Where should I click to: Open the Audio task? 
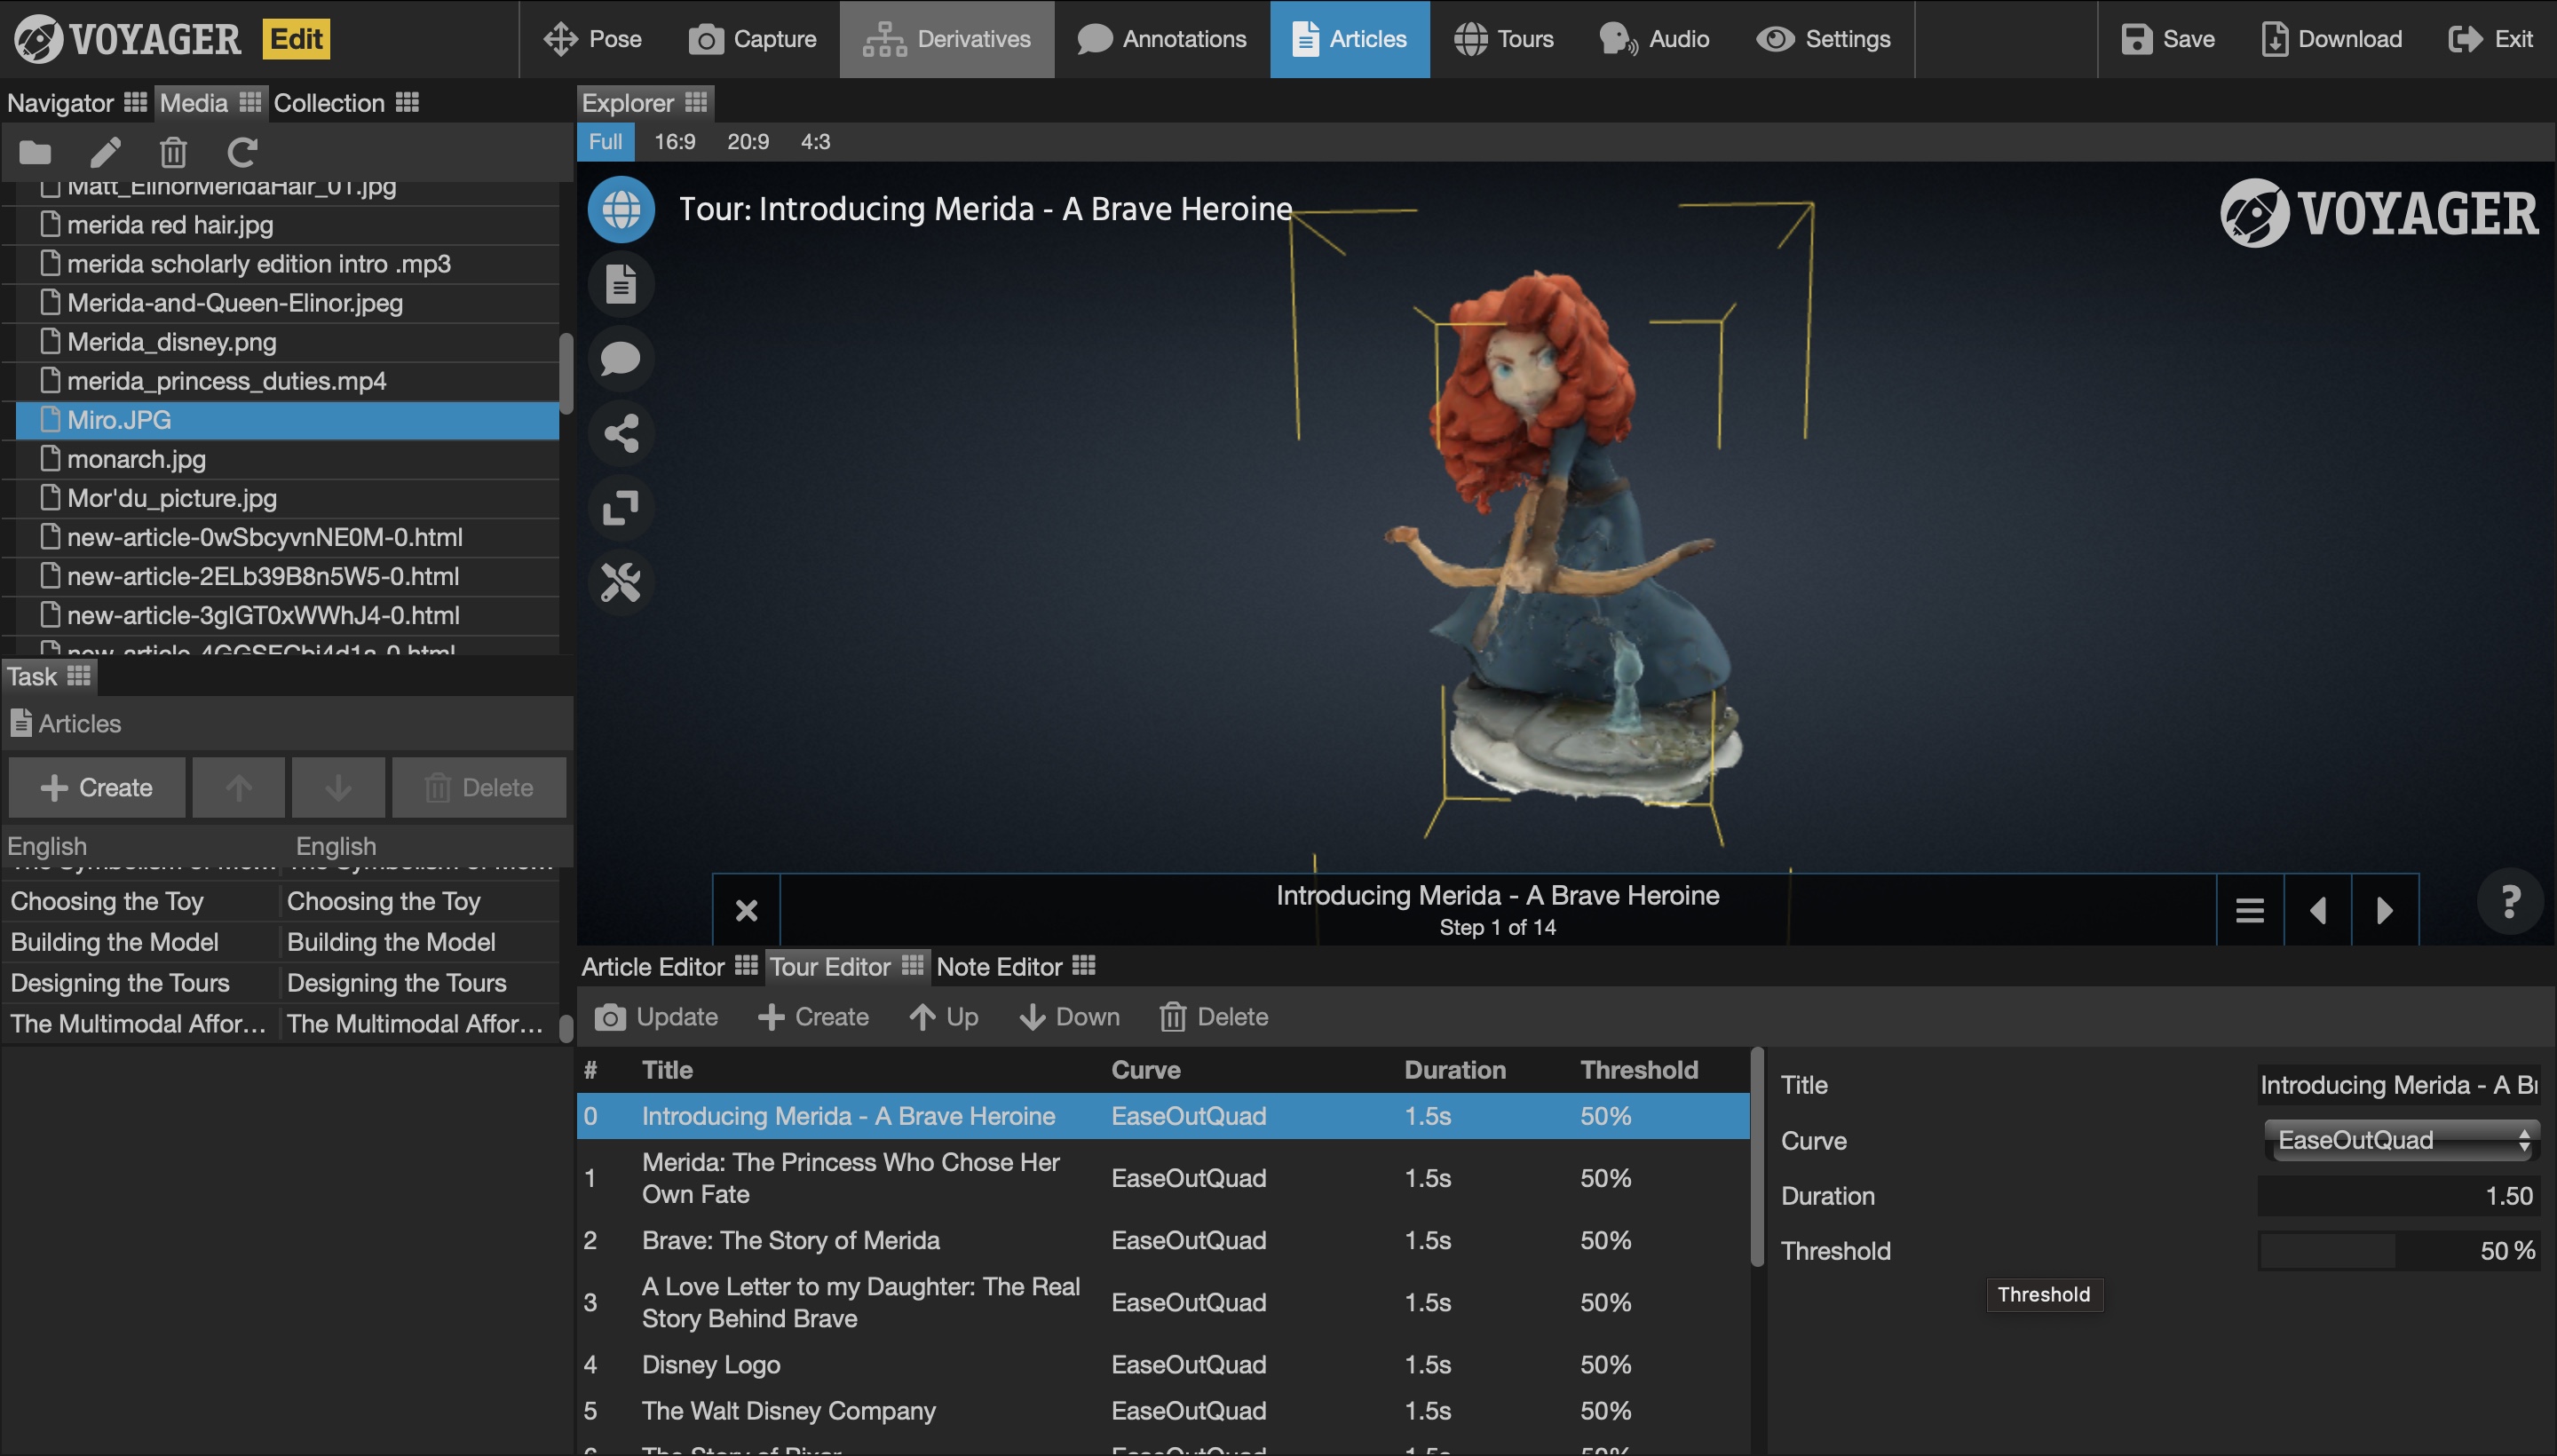1655,39
